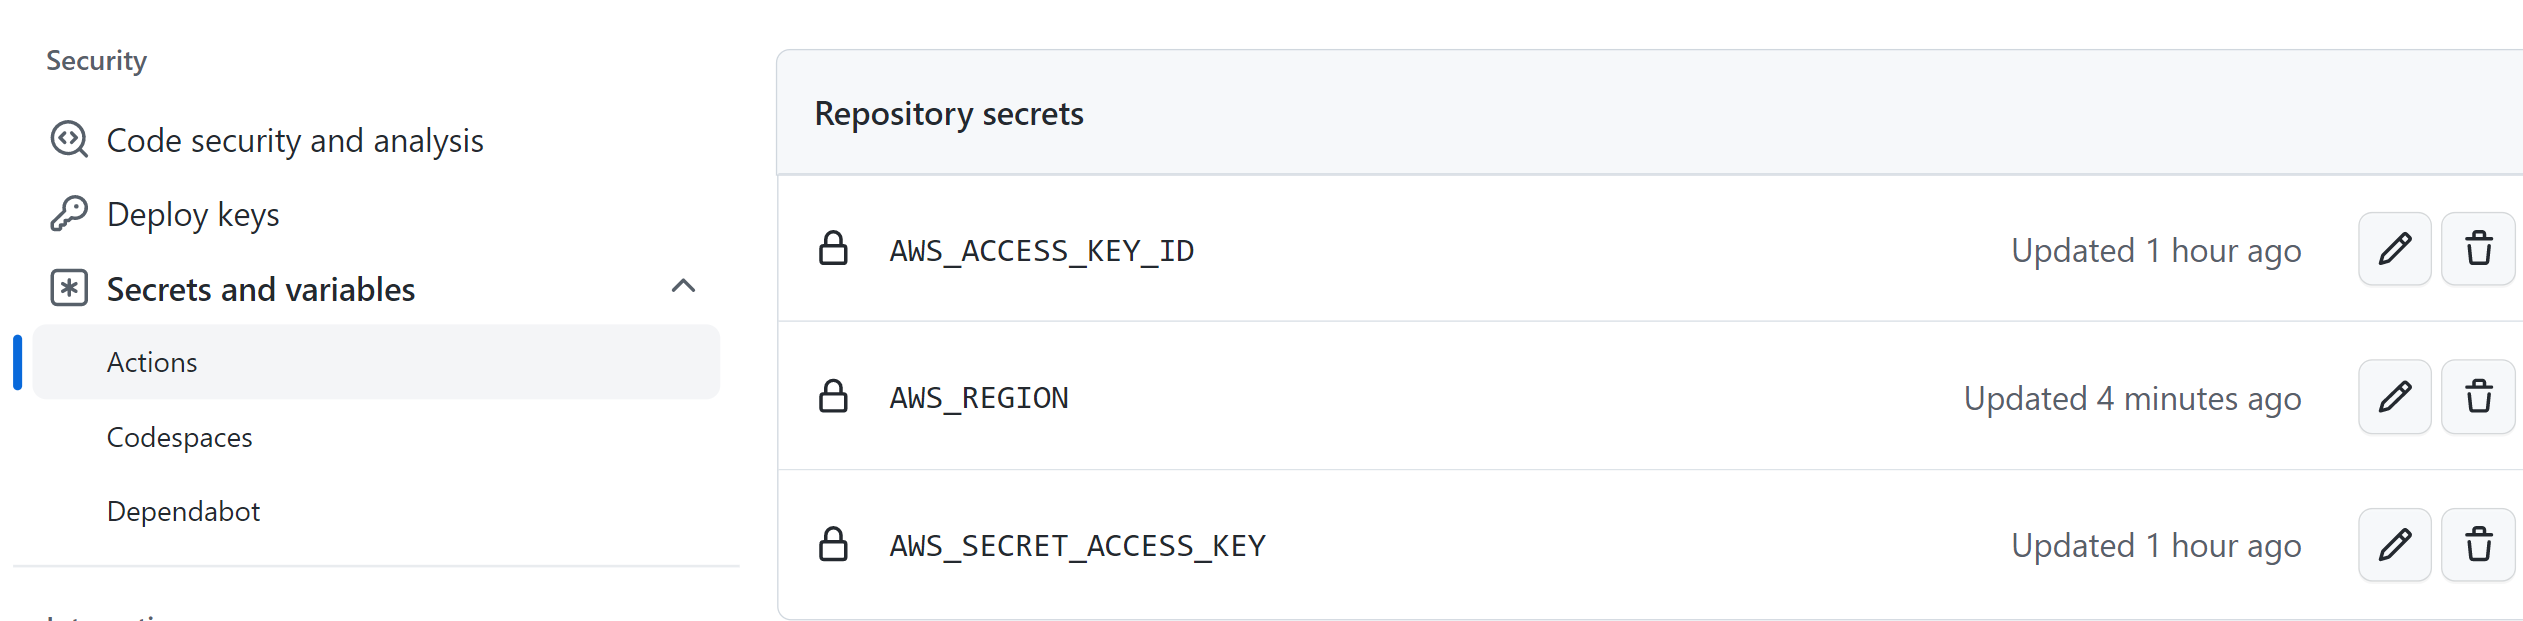This screenshot has height=621, width=2523.
Task: Open Codespaces secrets section
Action: pyautogui.click(x=180, y=437)
